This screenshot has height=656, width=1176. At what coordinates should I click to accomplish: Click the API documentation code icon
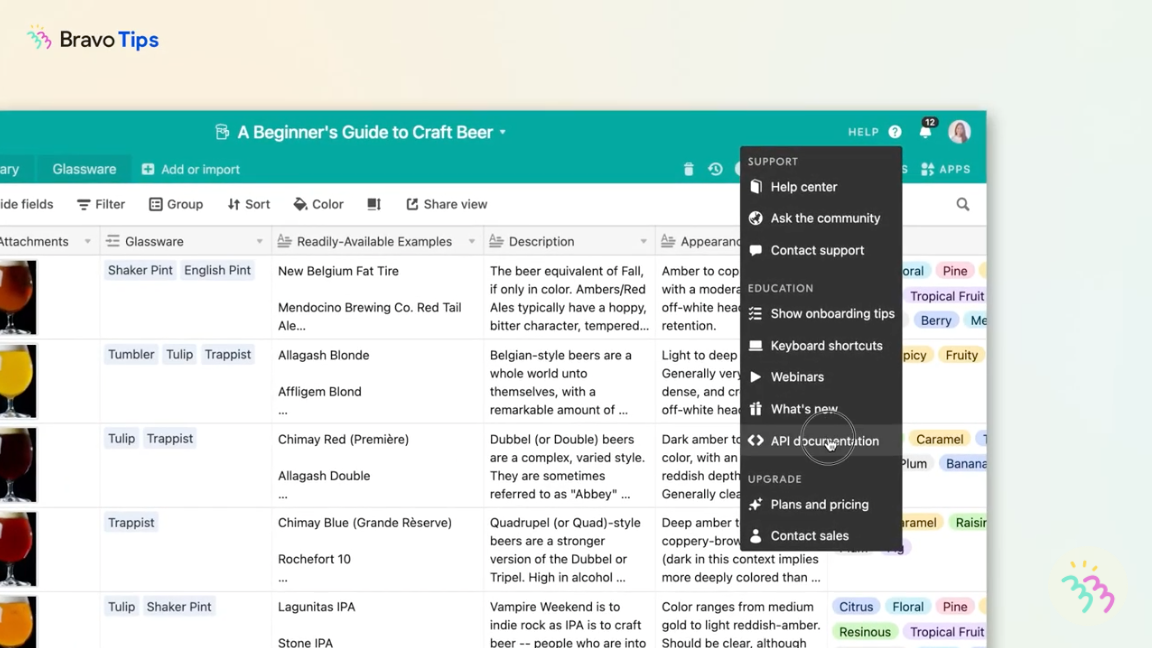pyautogui.click(x=756, y=441)
